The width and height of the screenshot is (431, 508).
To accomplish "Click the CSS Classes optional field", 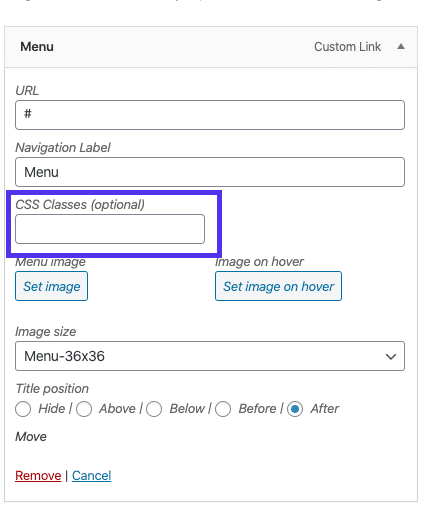I will [110, 229].
